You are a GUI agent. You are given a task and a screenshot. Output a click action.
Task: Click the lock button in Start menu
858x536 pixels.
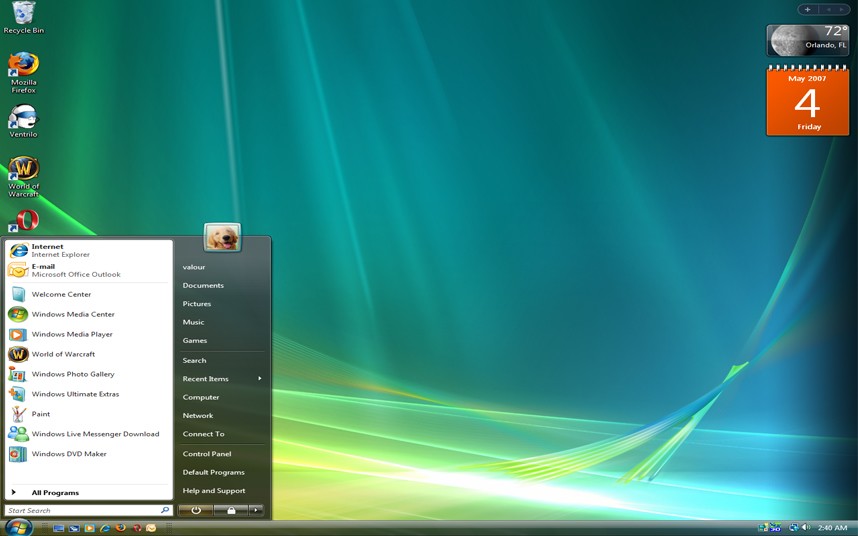click(231, 510)
